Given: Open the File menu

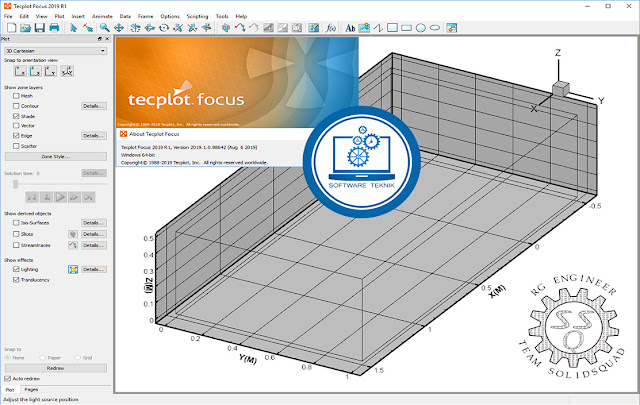Looking at the screenshot, I should [8, 16].
